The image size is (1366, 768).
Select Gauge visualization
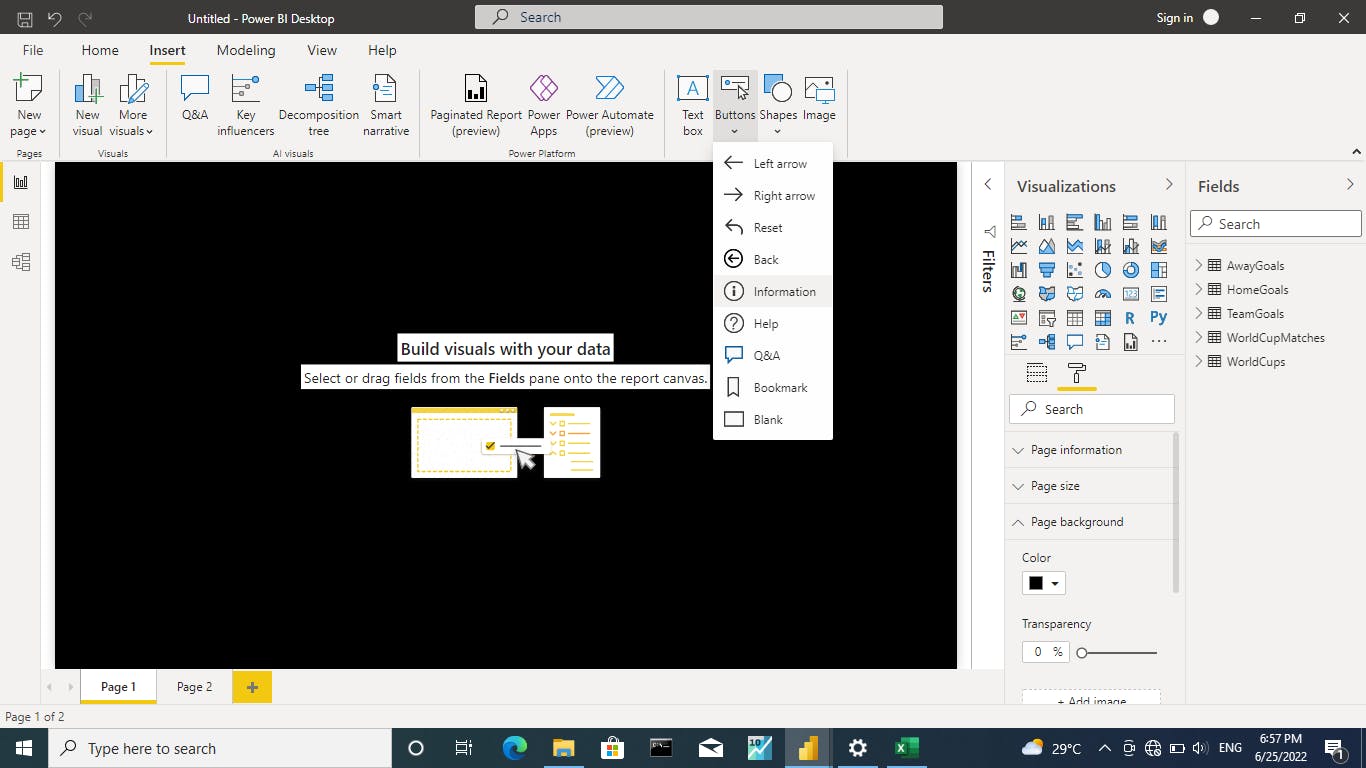pyautogui.click(x=1103, y=294)
